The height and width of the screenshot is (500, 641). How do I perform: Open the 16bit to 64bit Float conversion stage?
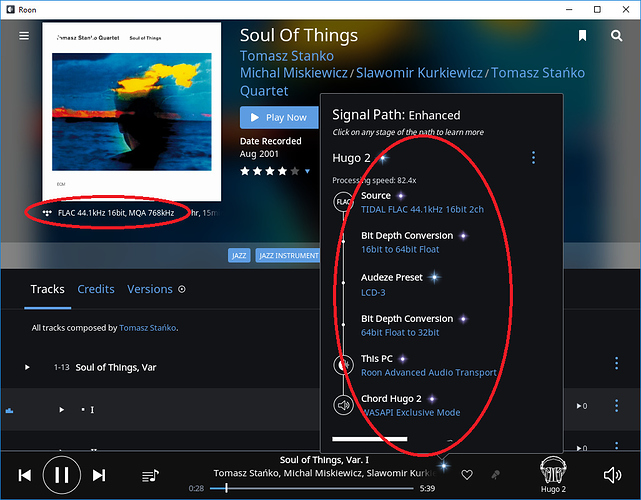pyautogui.click(x=400, y=249)
